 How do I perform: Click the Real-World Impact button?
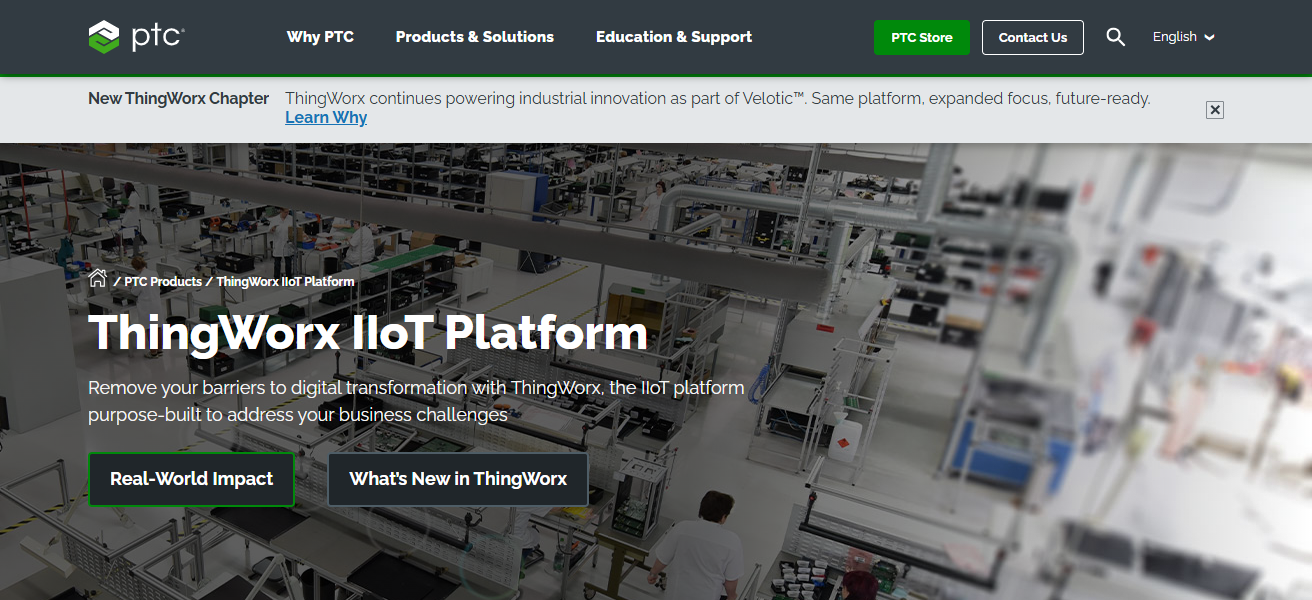pyautogui.click(x=192, y=479)
